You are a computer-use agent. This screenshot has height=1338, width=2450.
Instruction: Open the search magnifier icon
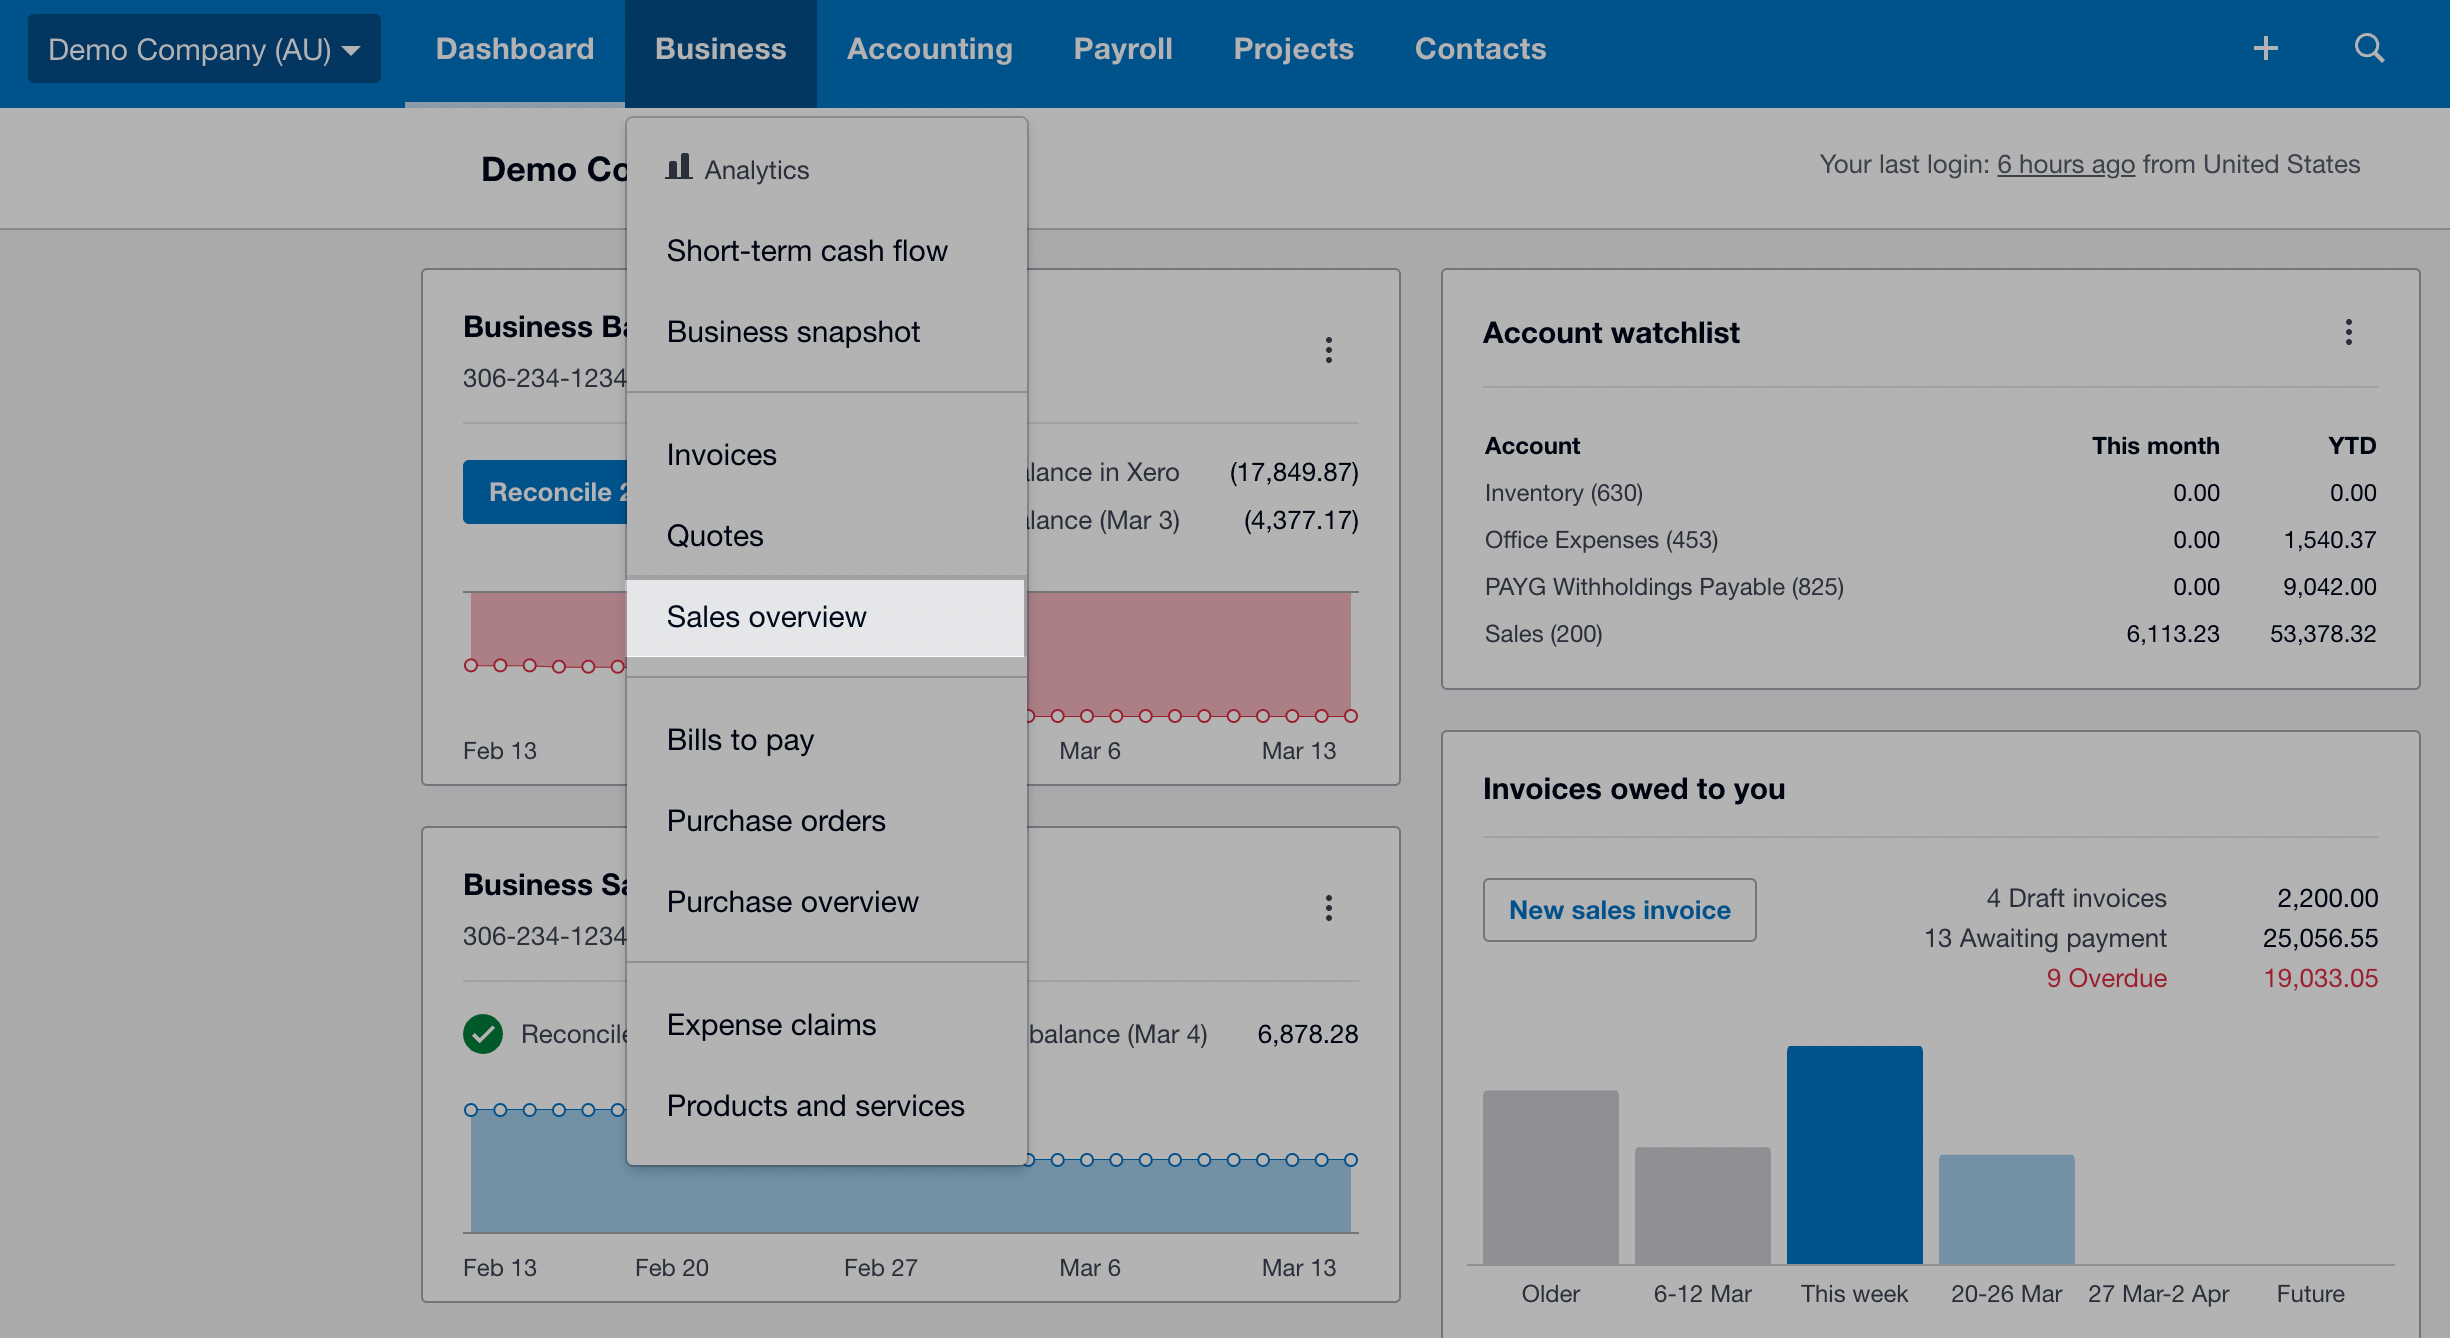coord(2368,48)
